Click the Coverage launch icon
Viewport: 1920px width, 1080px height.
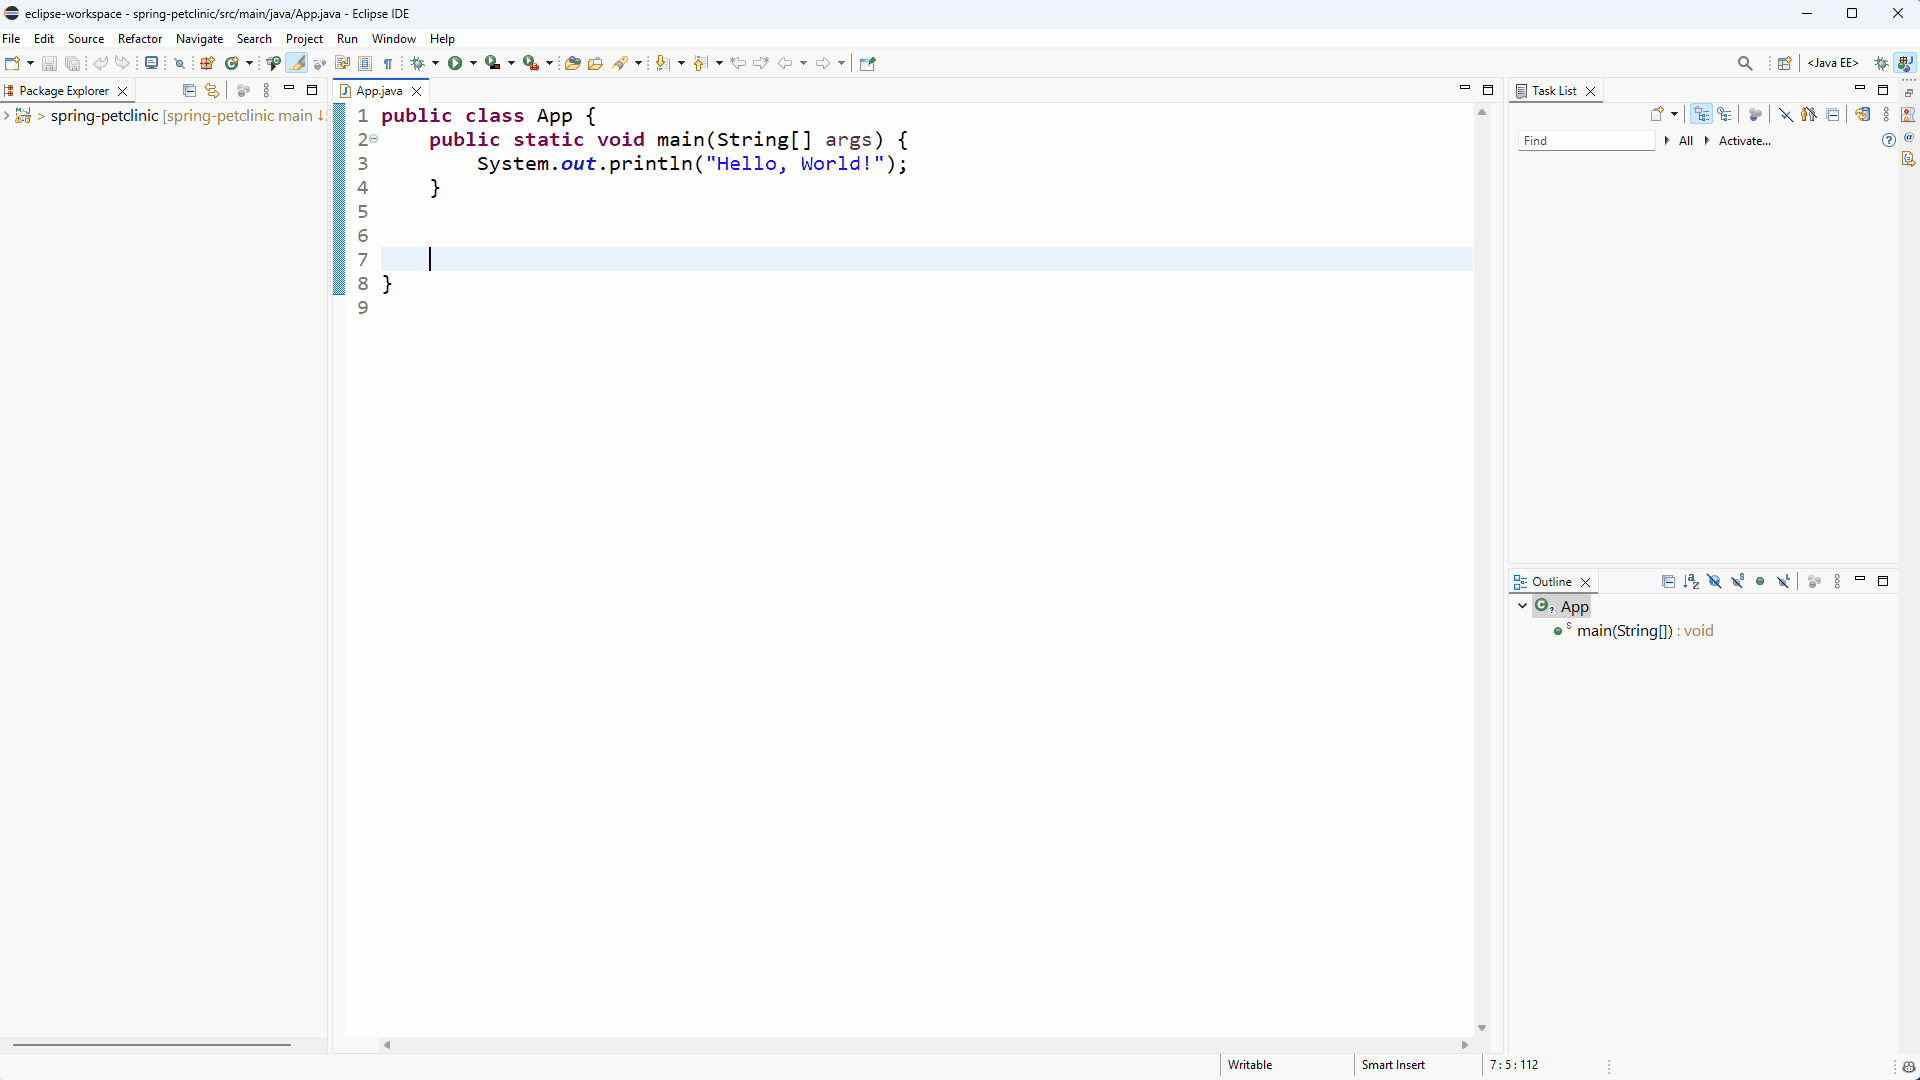[492, 63]
